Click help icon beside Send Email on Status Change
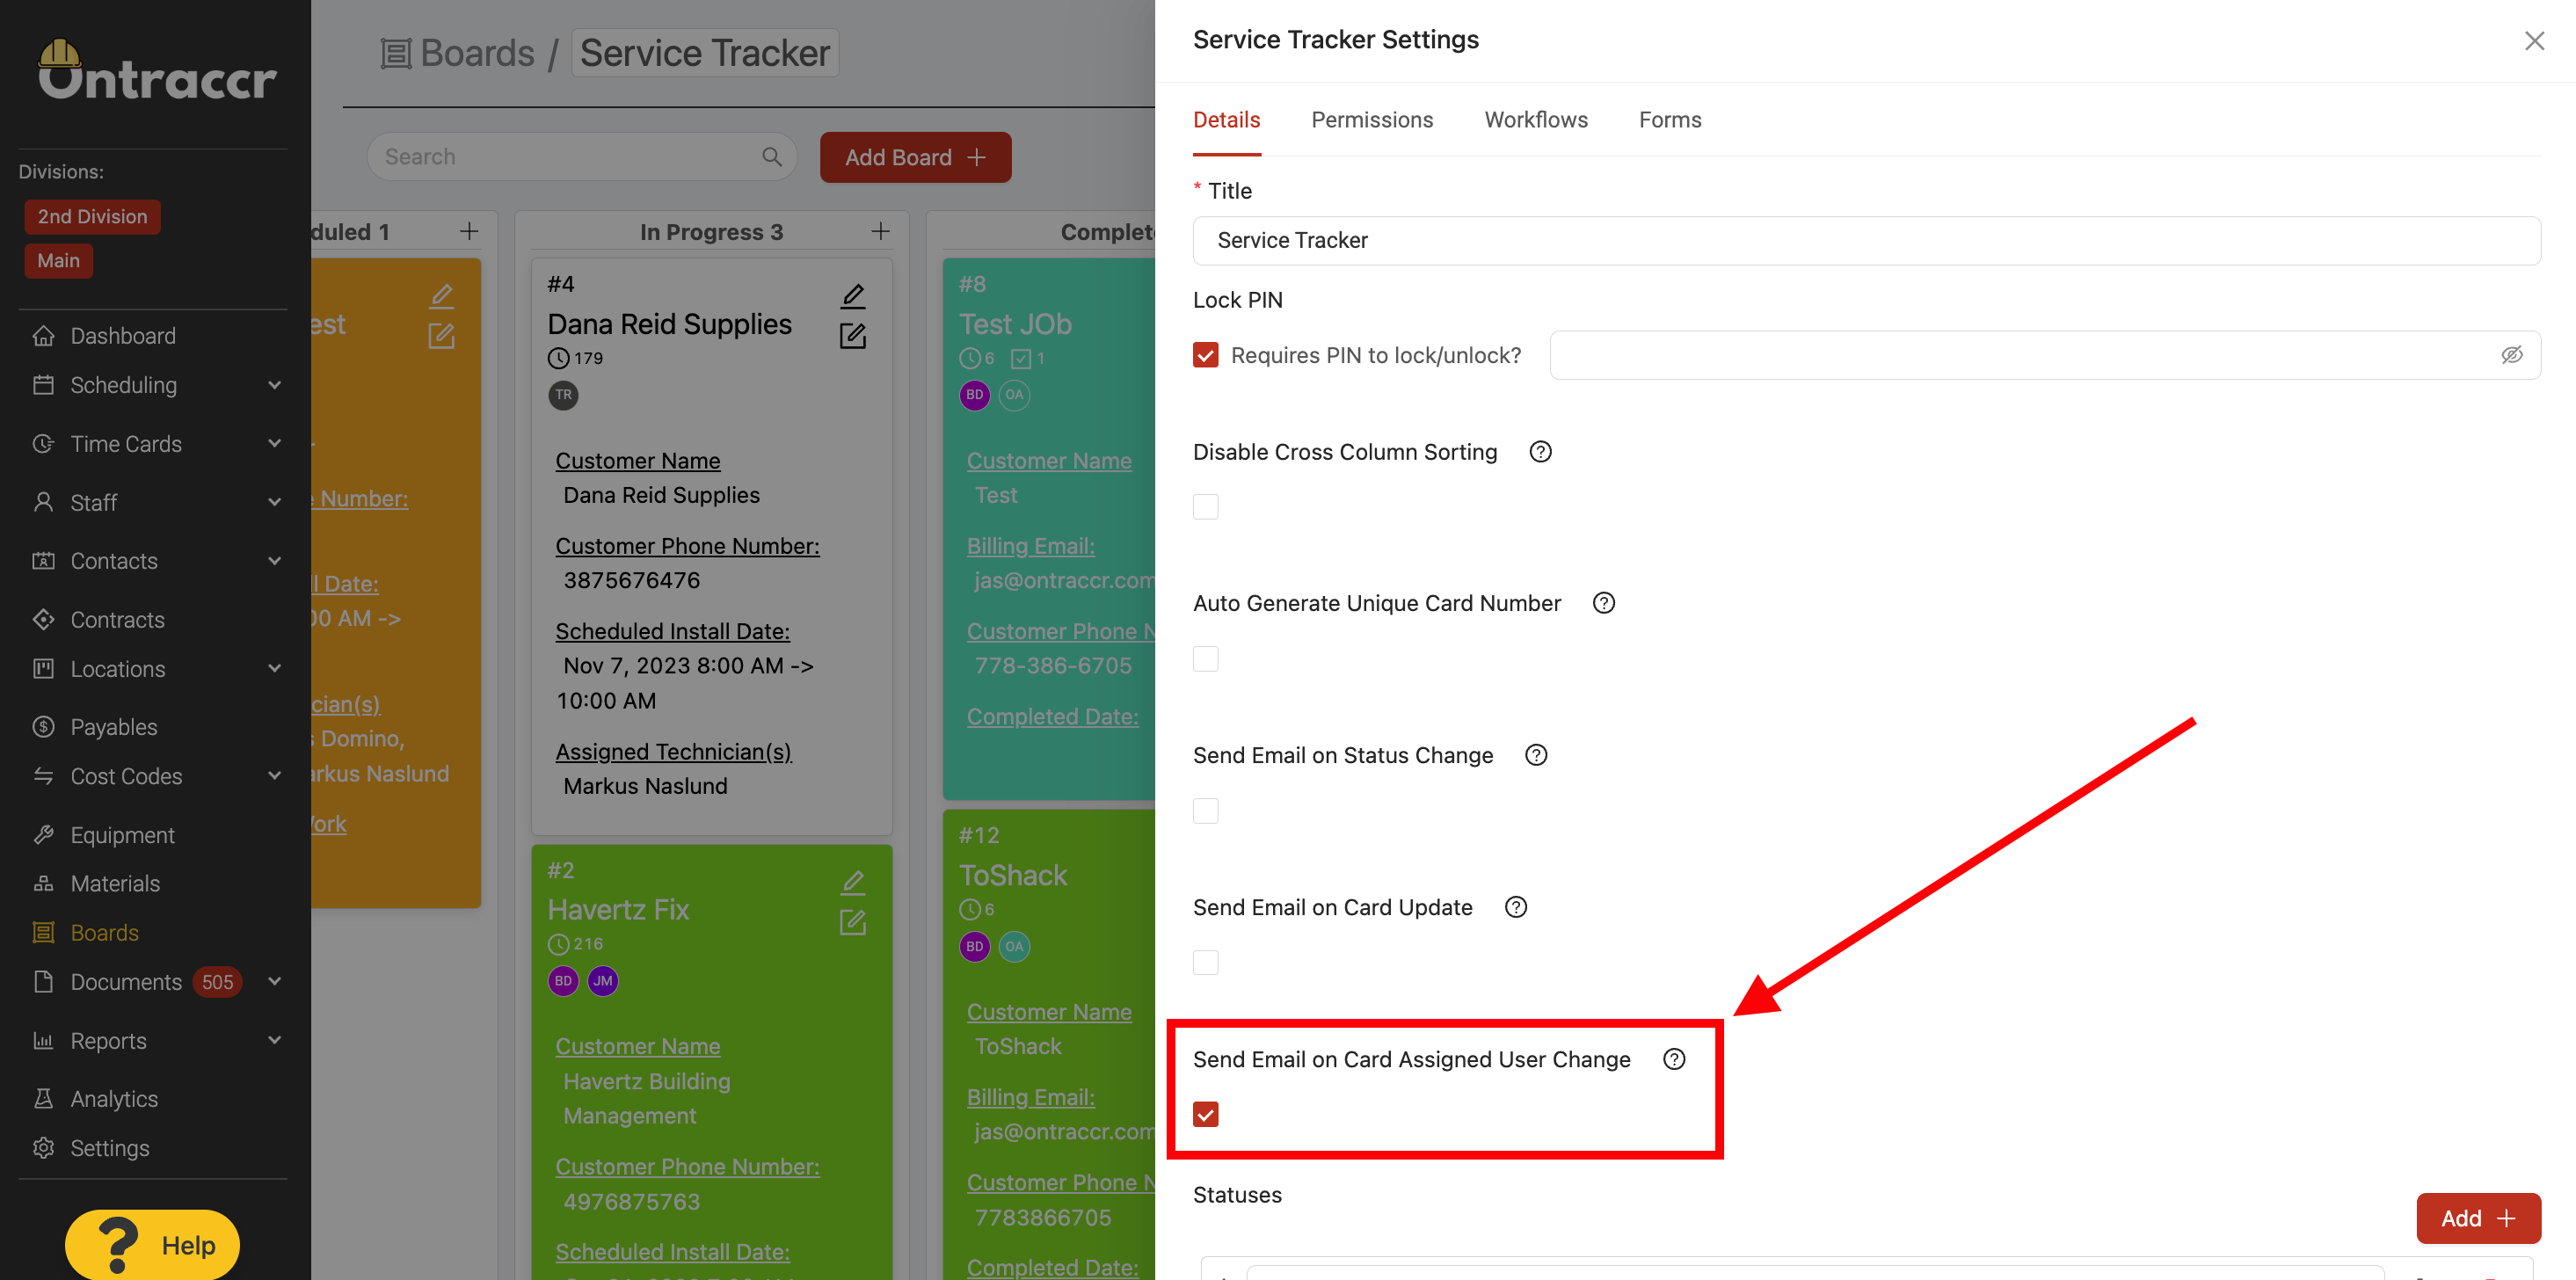 click(1536, 756)
